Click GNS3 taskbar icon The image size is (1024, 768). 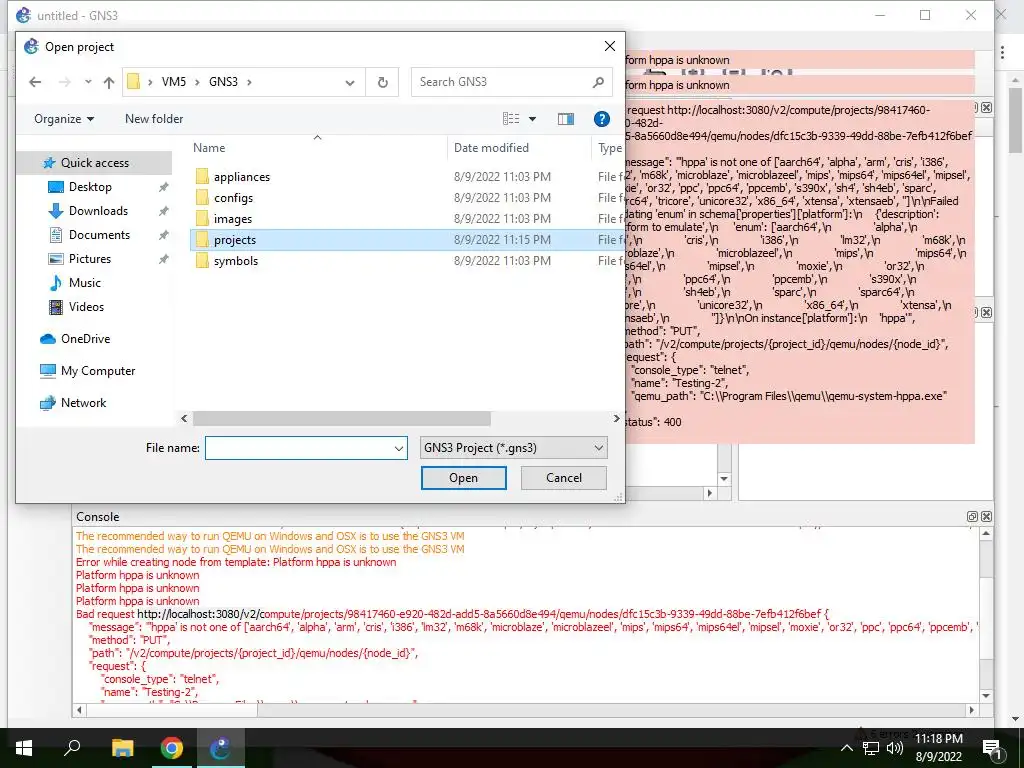click(220, 748)
